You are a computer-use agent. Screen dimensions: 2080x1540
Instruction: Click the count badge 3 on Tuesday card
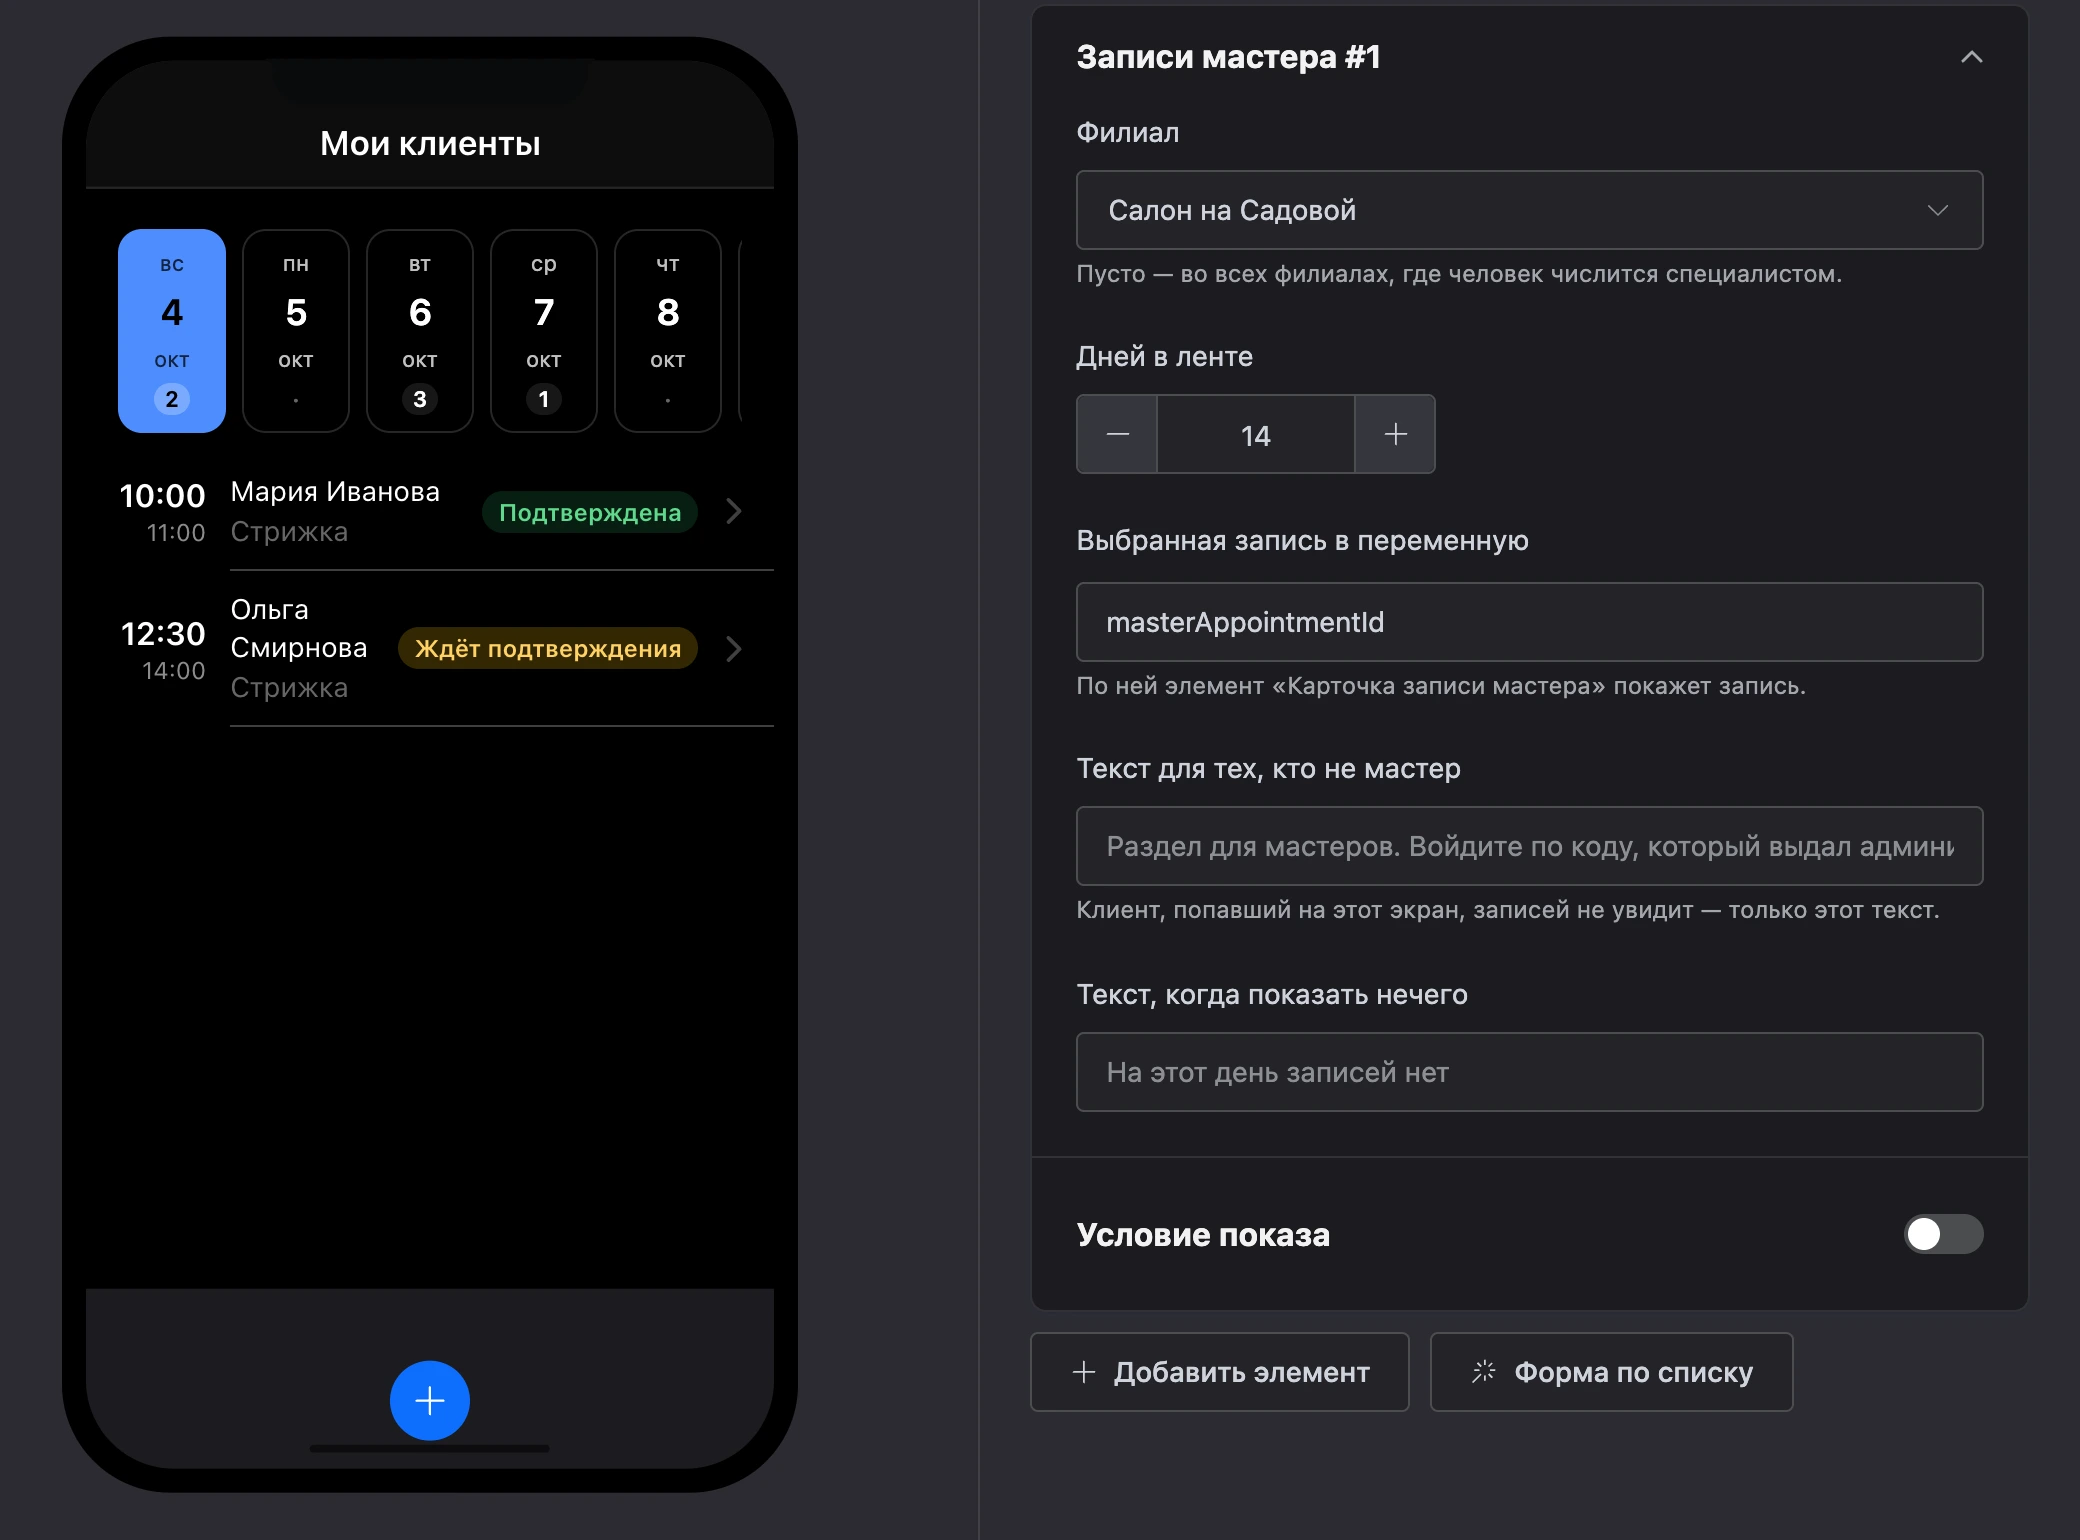tap(420, 399)
